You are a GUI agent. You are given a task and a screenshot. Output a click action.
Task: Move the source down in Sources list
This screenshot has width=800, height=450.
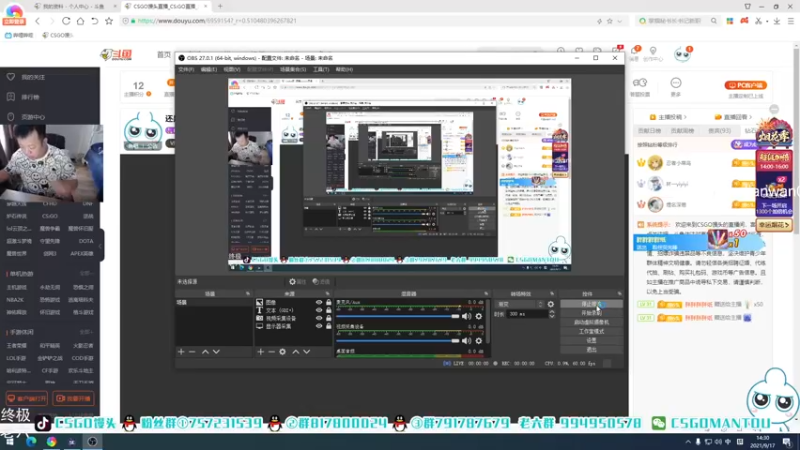tap(307, 352)
